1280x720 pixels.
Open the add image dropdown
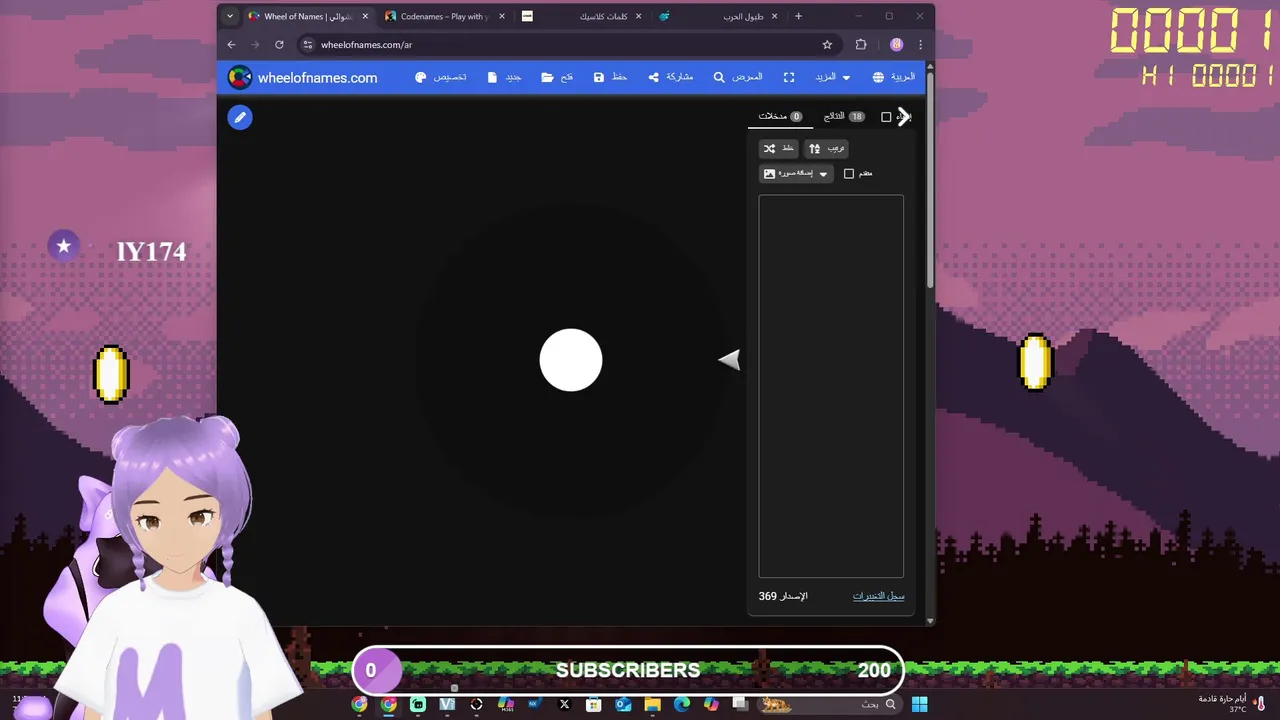click(796, 174)
